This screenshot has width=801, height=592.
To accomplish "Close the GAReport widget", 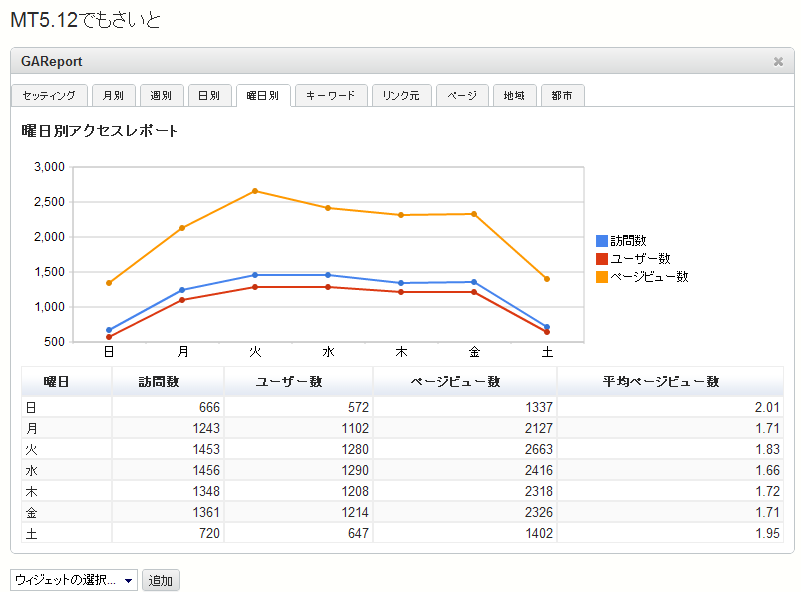I will click(778, 62).
